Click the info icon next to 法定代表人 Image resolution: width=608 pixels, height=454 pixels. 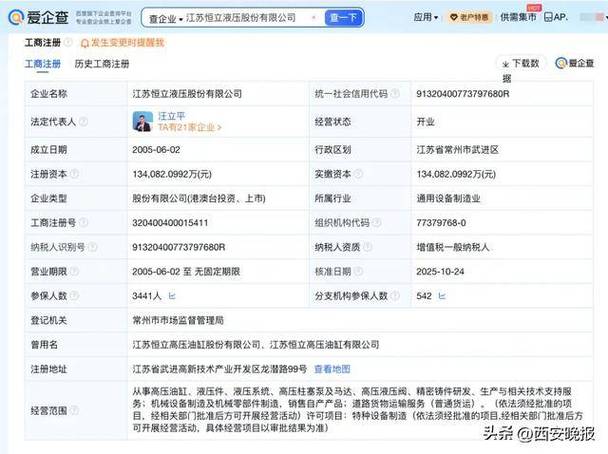coord(83,122)
